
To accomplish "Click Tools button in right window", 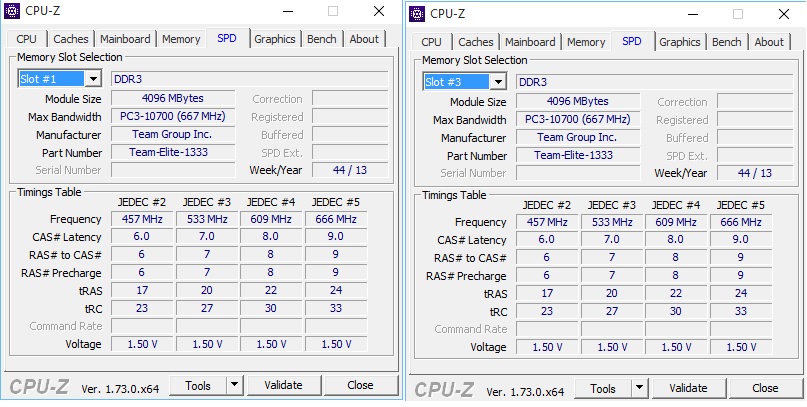I will point(603,388).
